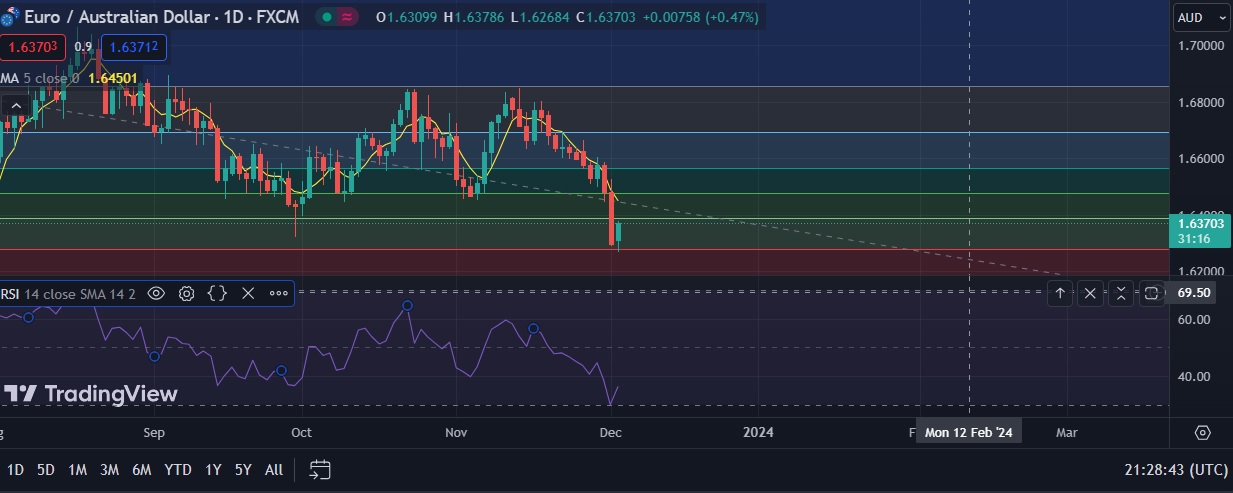Open RSI indicator settings via the gear icon
The height and width of the screenshot is (493, 1233).
(186, 293)
